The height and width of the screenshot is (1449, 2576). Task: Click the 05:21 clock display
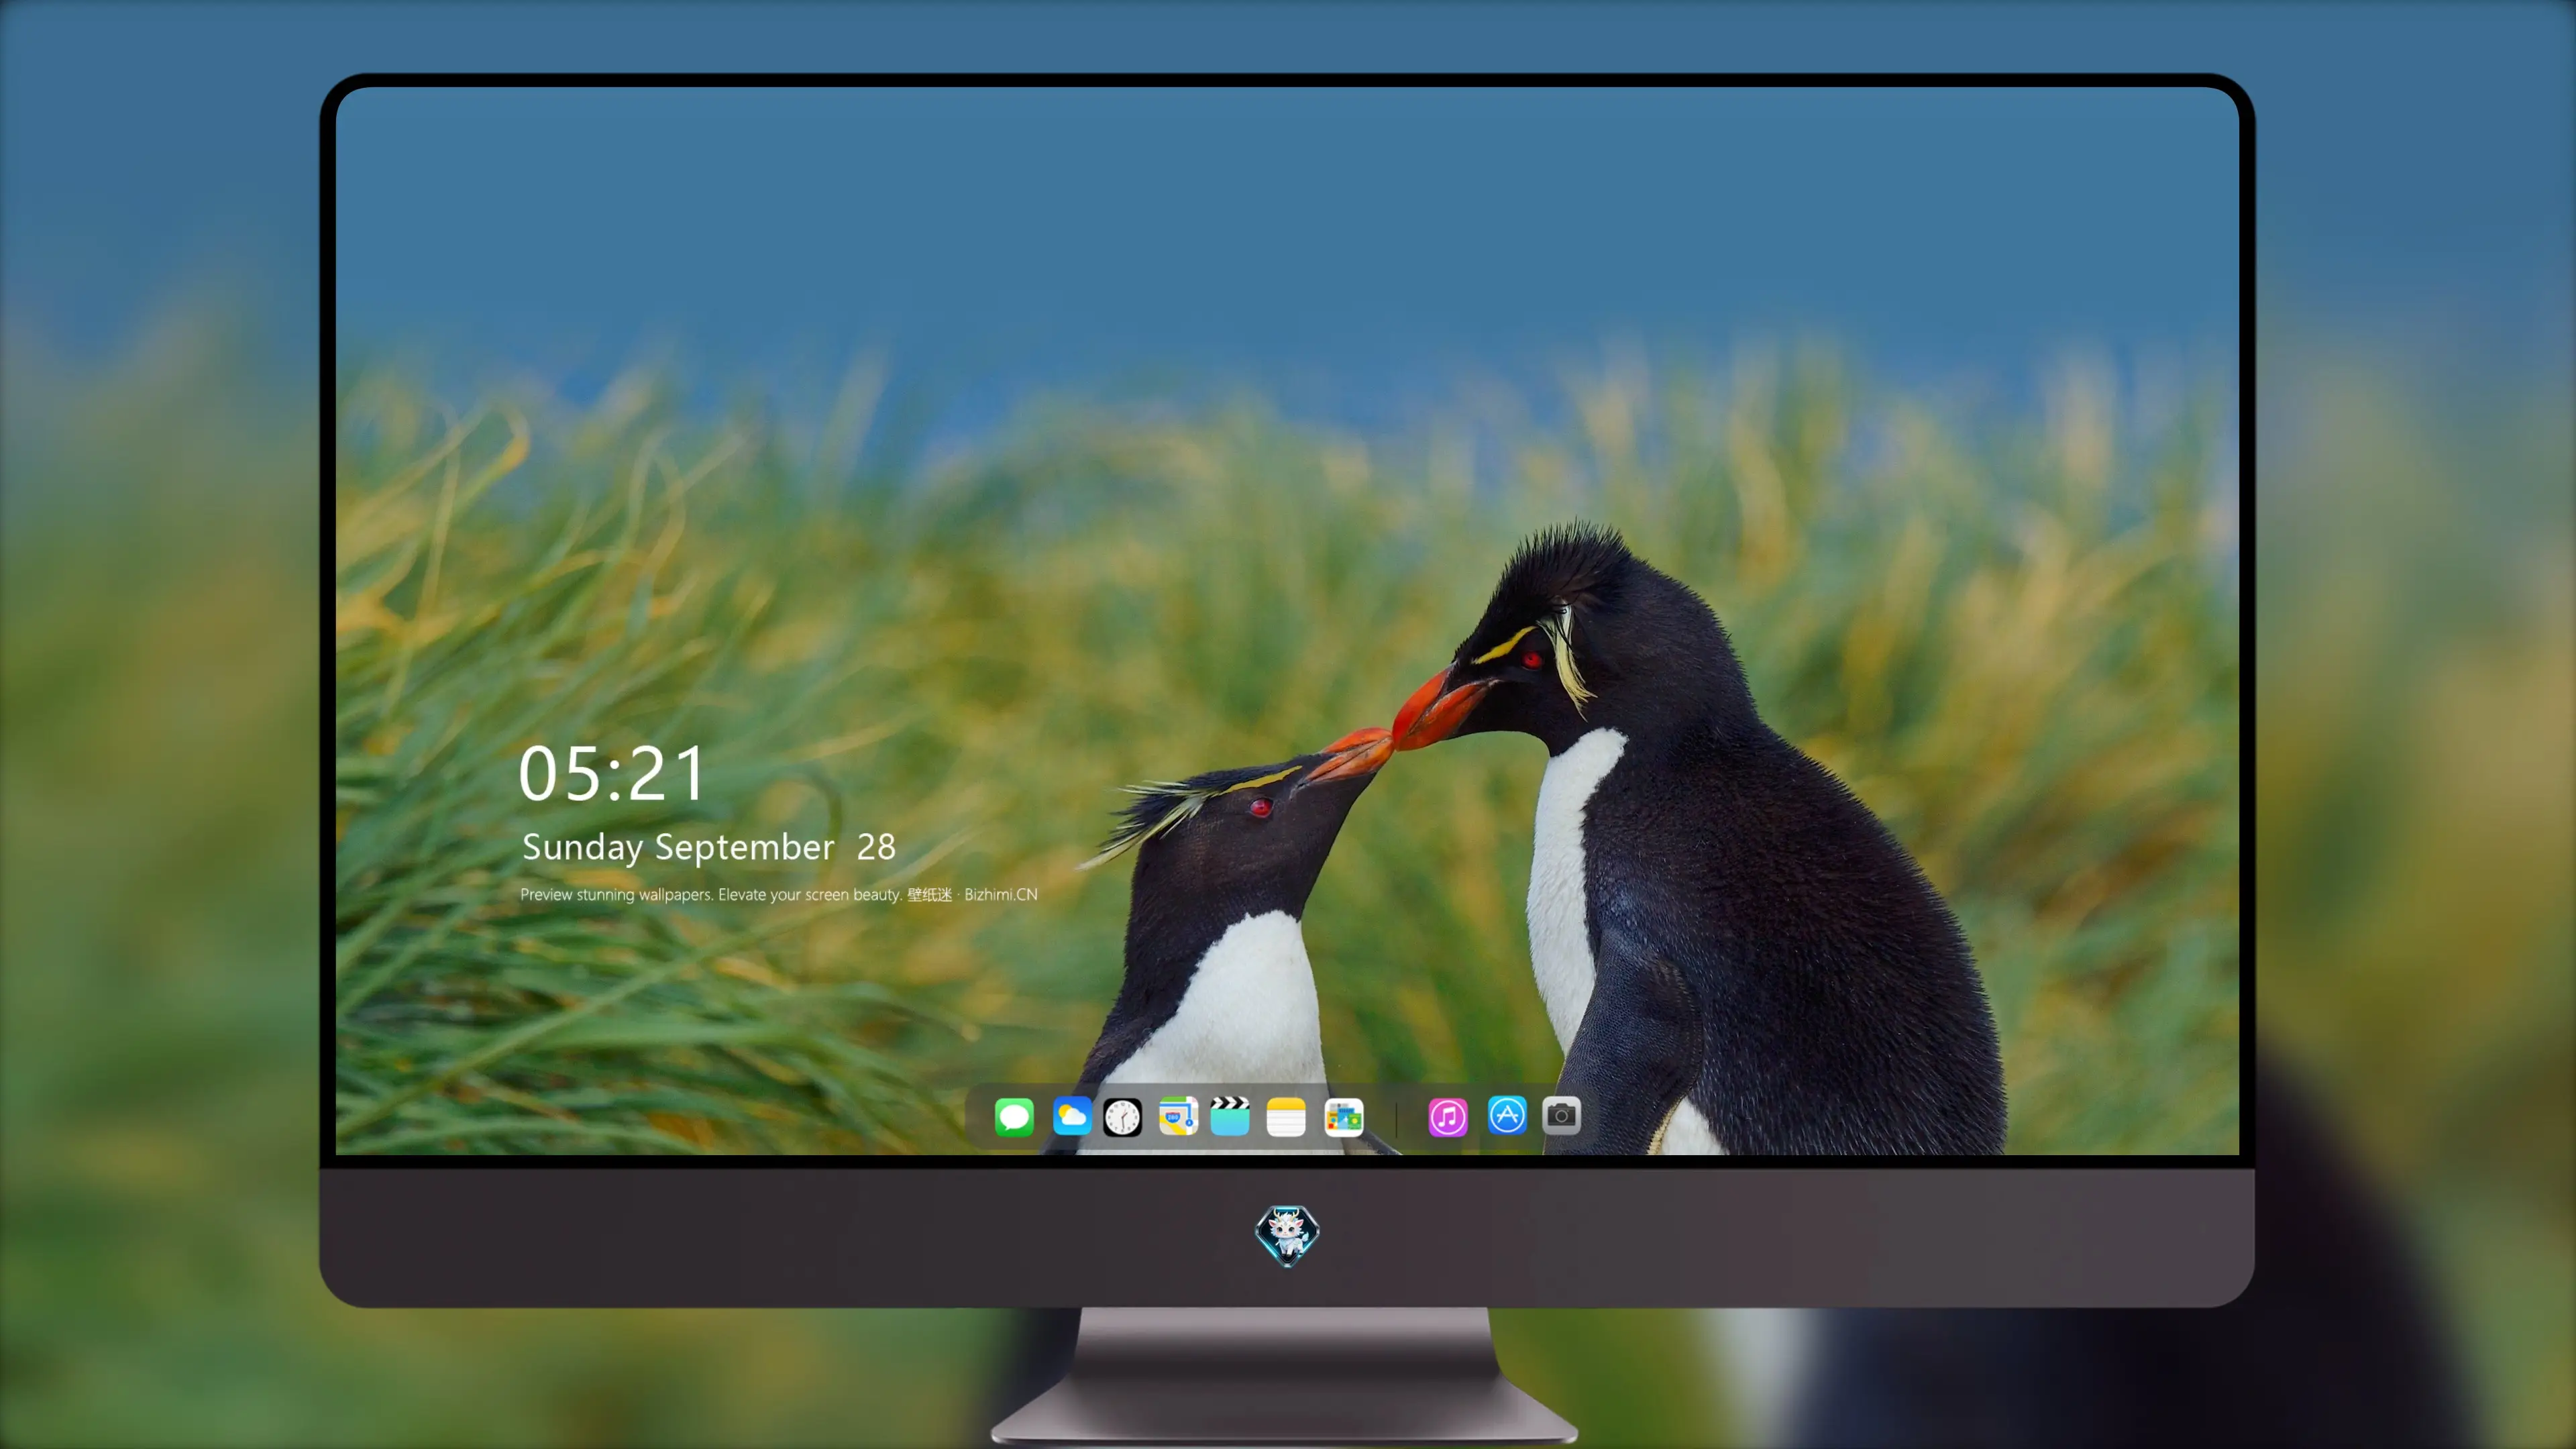point(612,773)
